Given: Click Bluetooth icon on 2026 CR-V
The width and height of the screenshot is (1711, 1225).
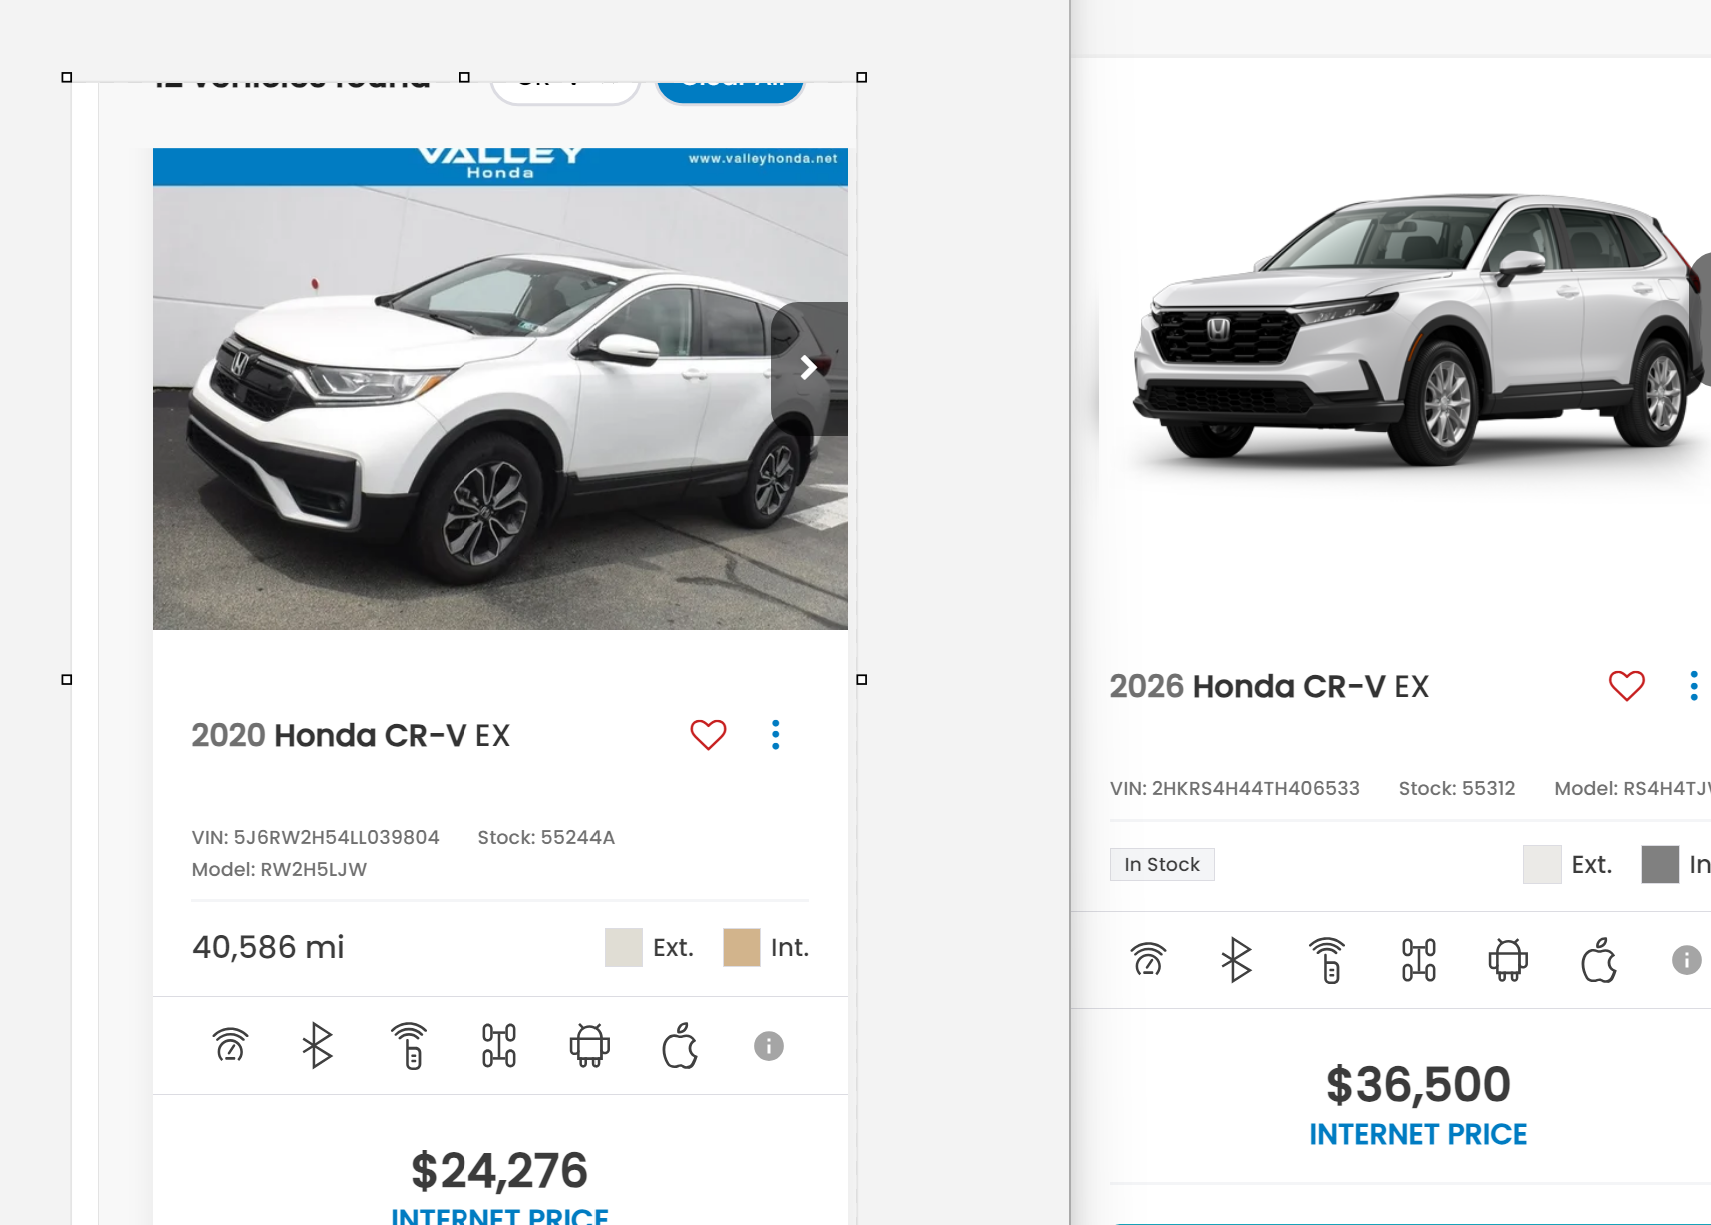Looking at the screenshot, I should 1236,960.
